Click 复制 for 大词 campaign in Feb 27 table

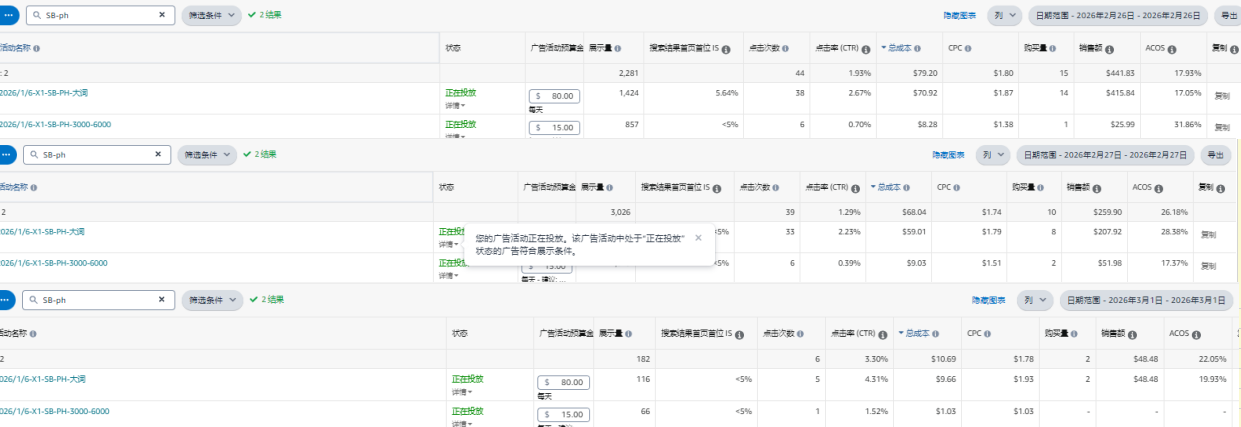coord(1209,235)
